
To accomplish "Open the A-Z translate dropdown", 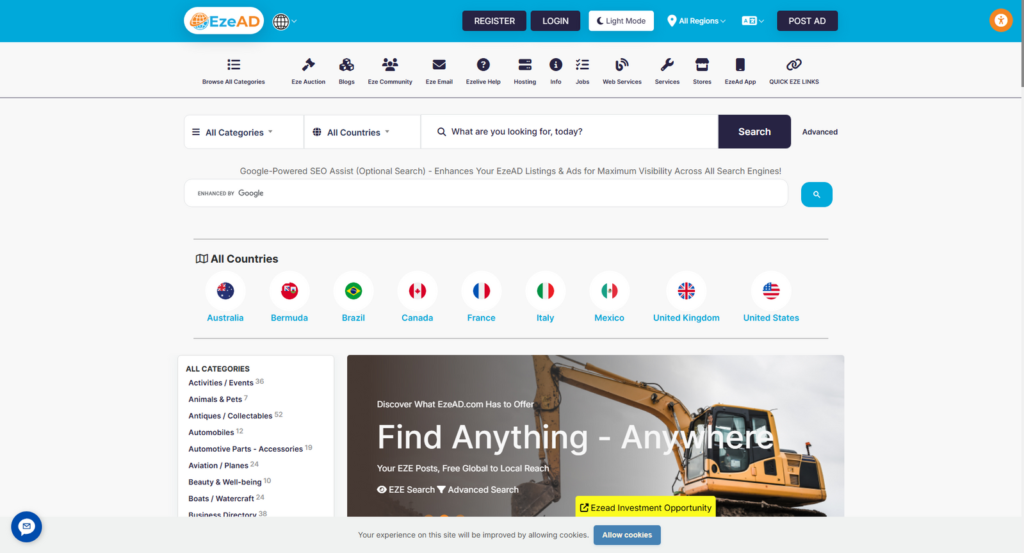I will [x=752, y=21].
